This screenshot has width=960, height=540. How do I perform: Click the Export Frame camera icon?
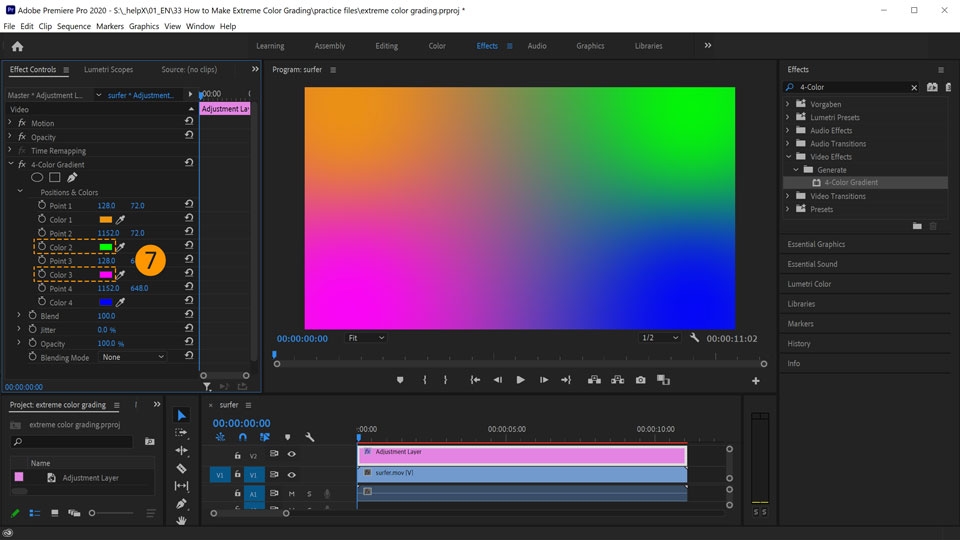tap(640, 380)
